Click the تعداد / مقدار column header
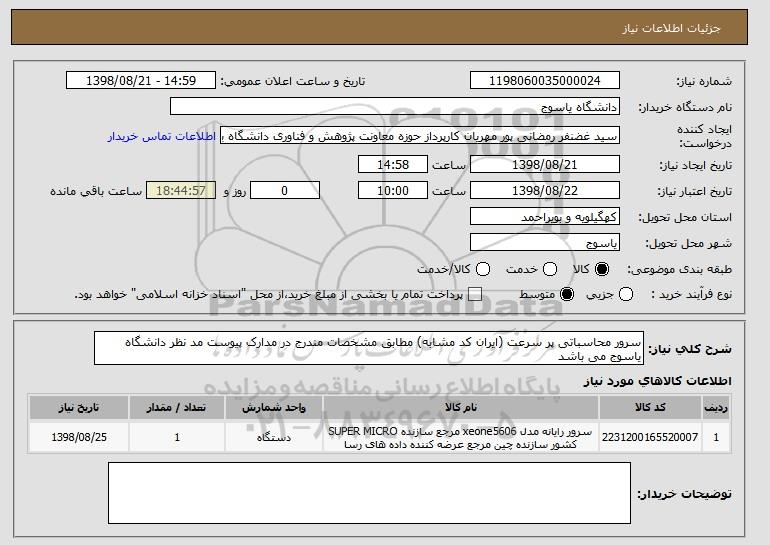770x545 pixels. coord(177,408)
